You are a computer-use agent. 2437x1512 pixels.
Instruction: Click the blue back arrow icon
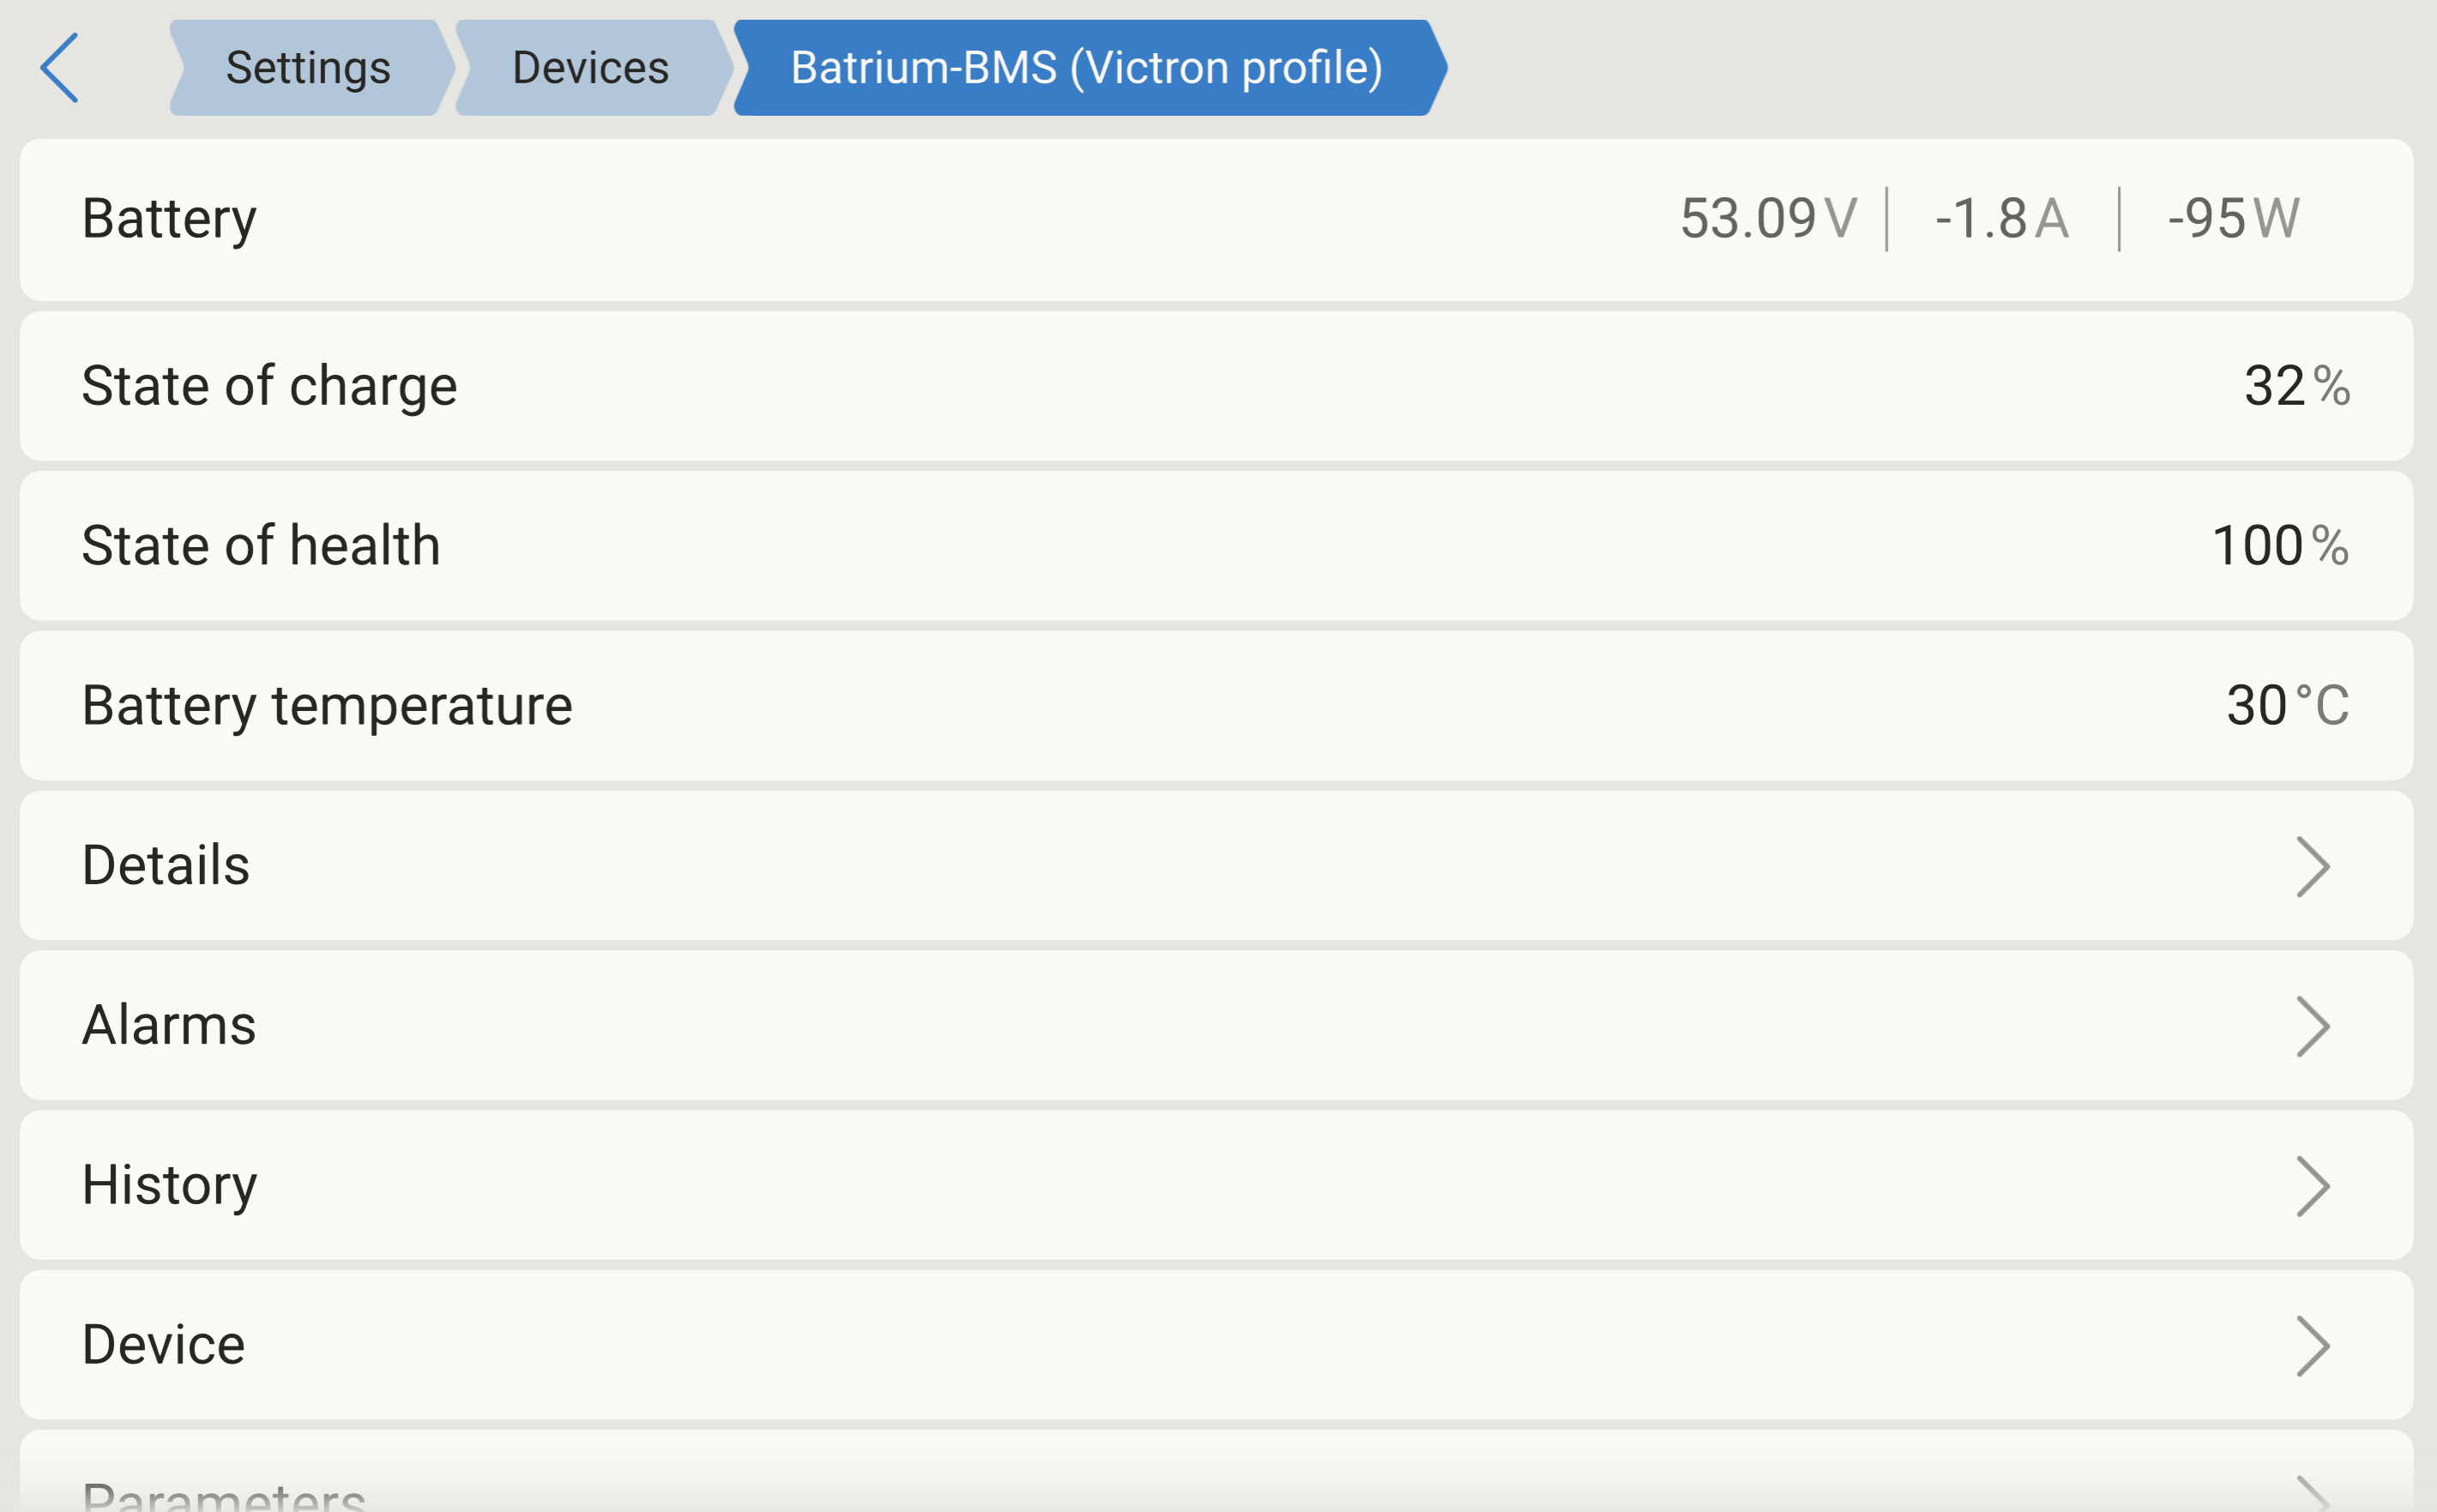[x=60, y=68]
